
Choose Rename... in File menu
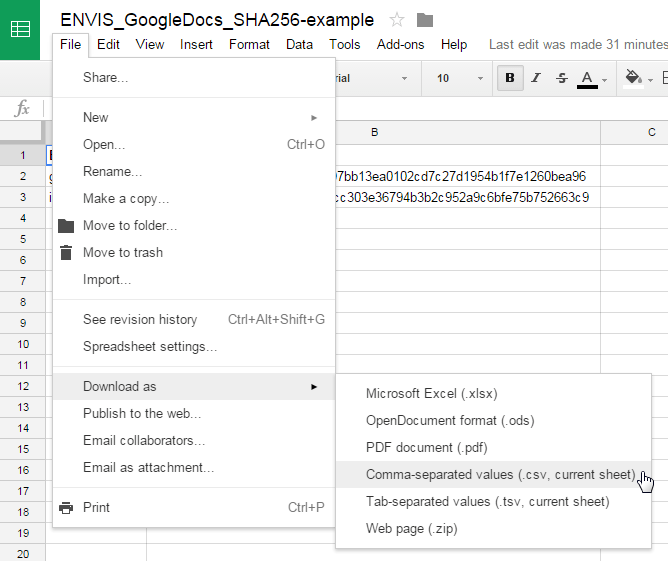click(x=194, y=171)
